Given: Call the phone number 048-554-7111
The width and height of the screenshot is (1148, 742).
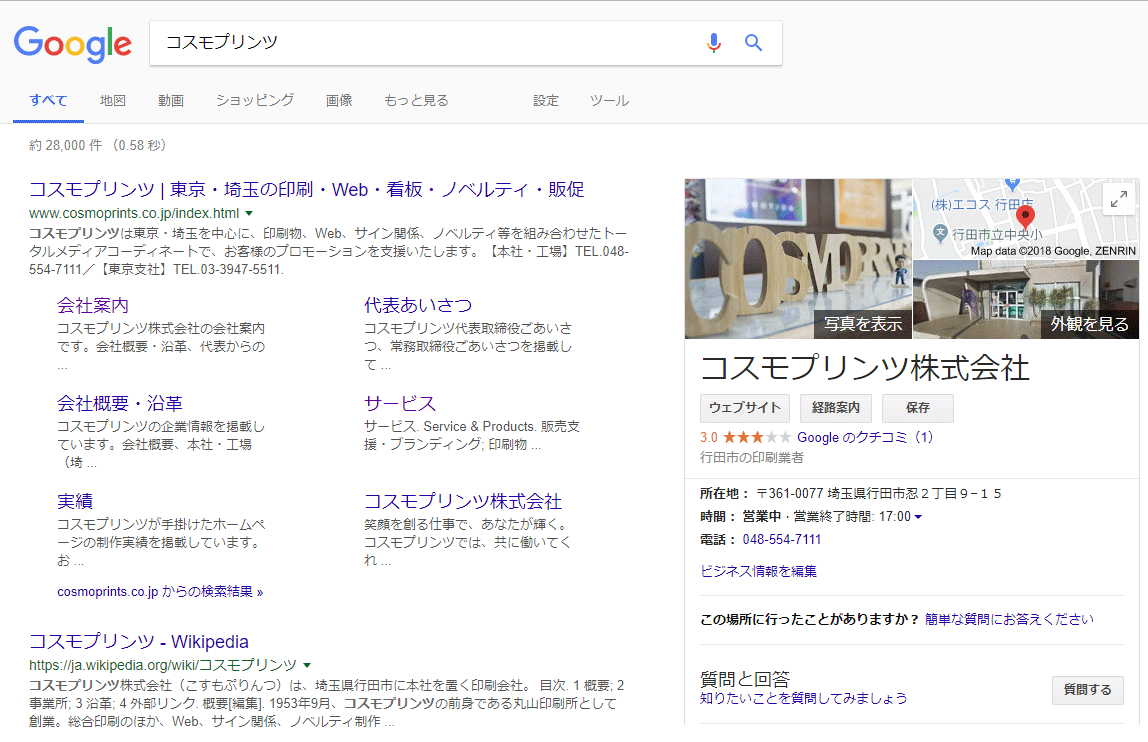Looking at the screenshot, I should click(782, 540).
